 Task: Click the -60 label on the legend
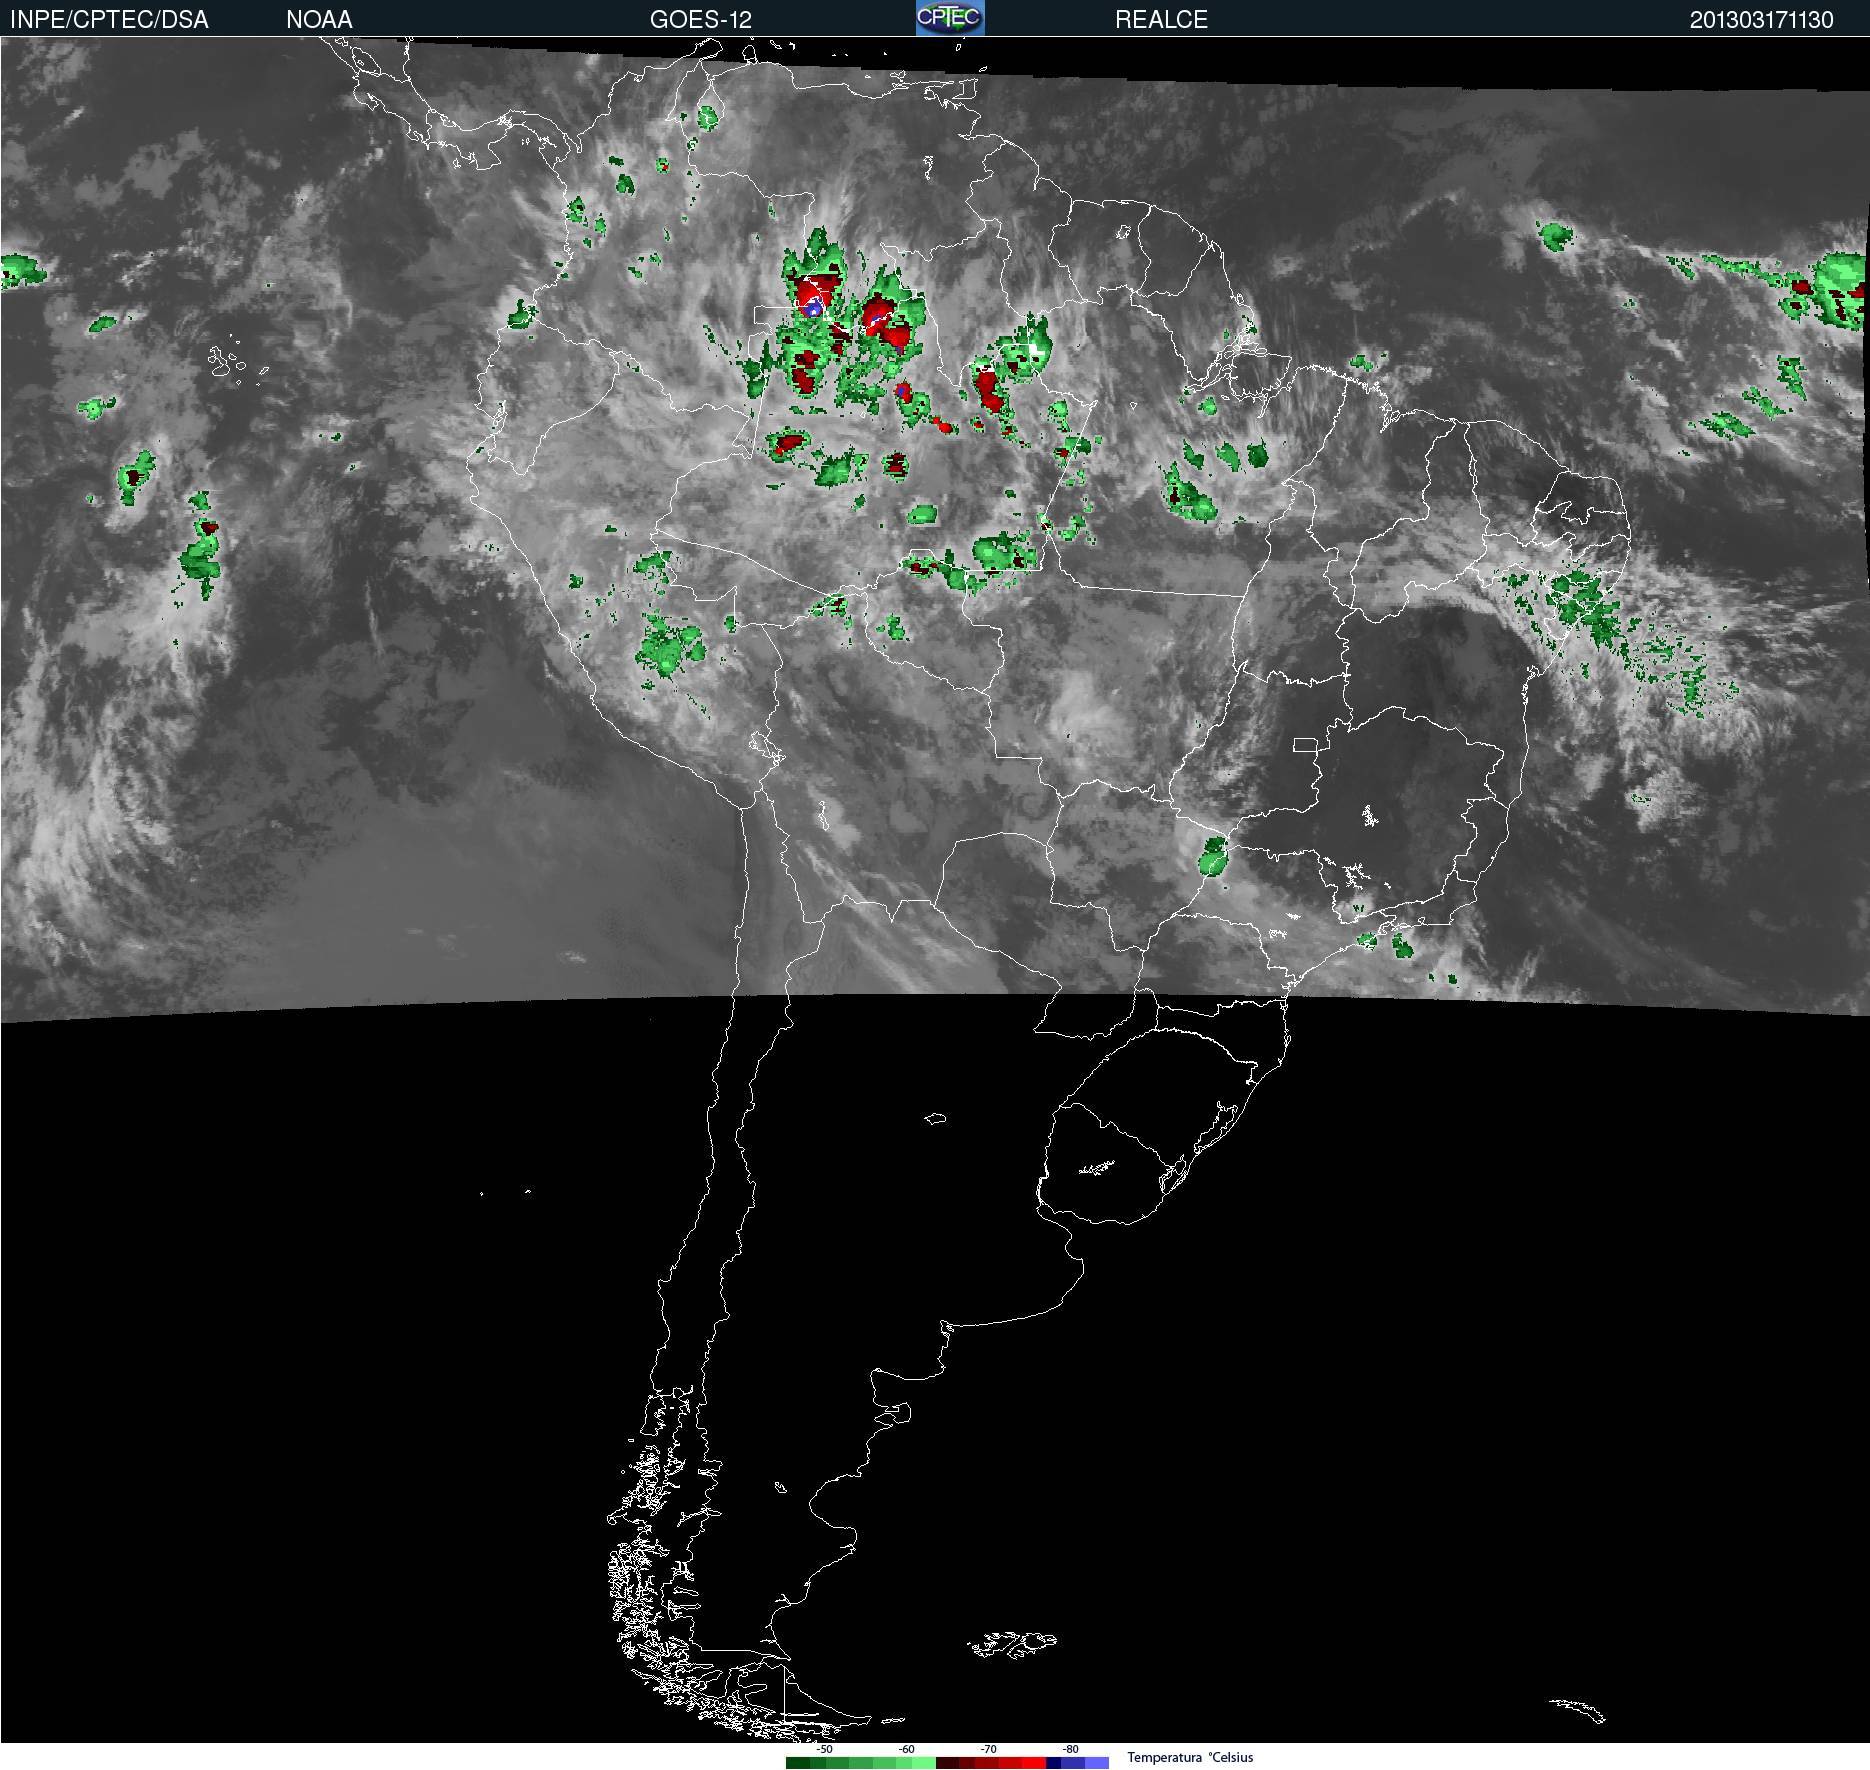907,1749
